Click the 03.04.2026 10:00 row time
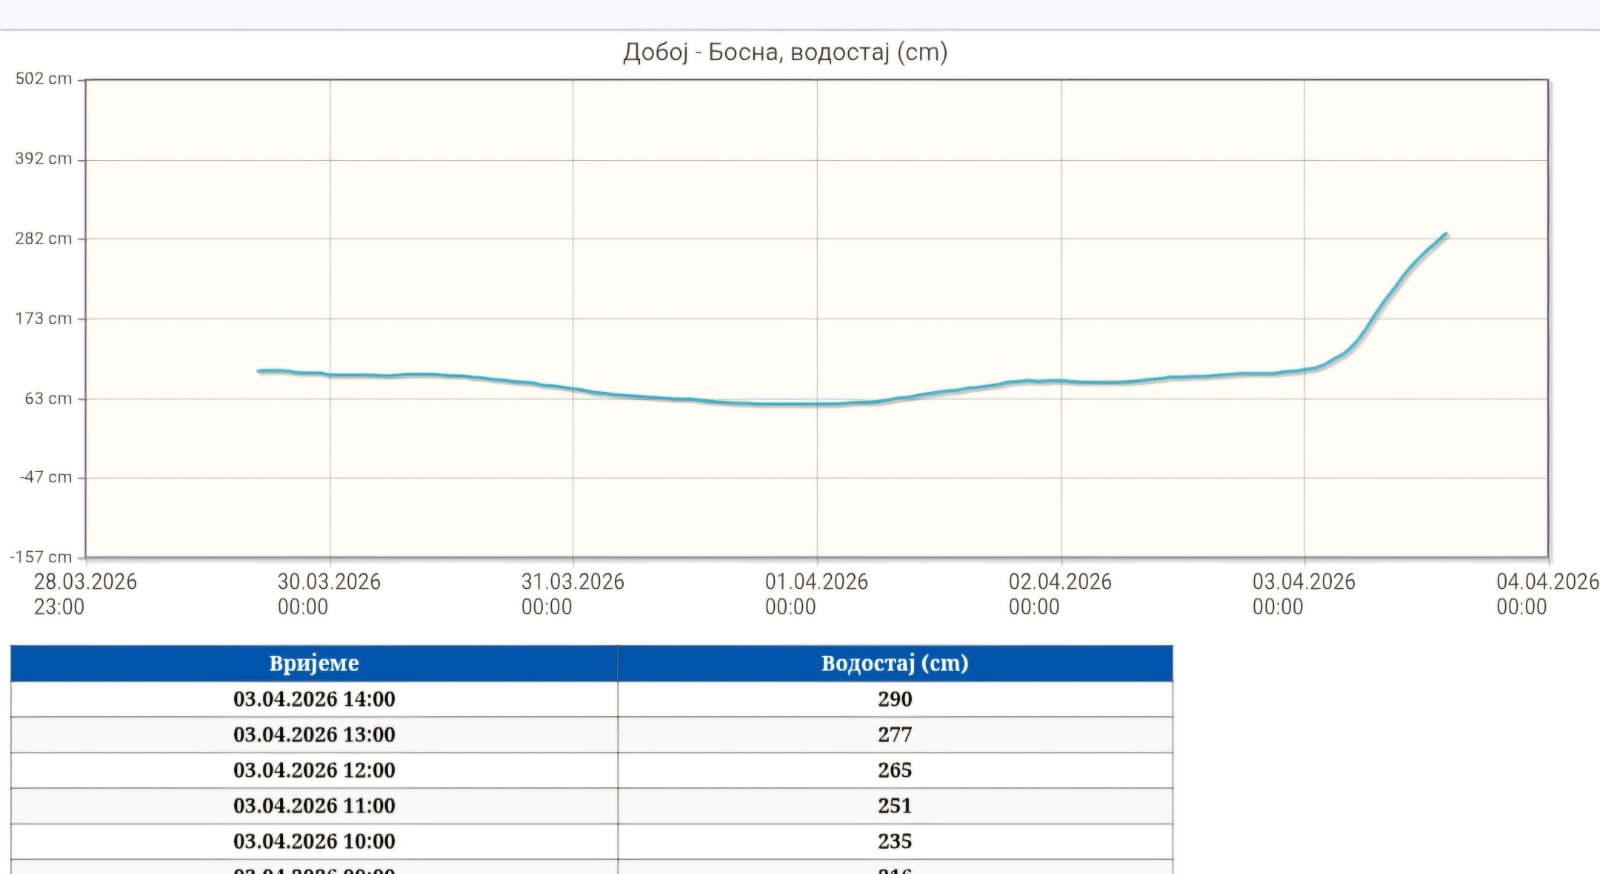The width and height of the screenshot is (1600, 874). point(314,841)
